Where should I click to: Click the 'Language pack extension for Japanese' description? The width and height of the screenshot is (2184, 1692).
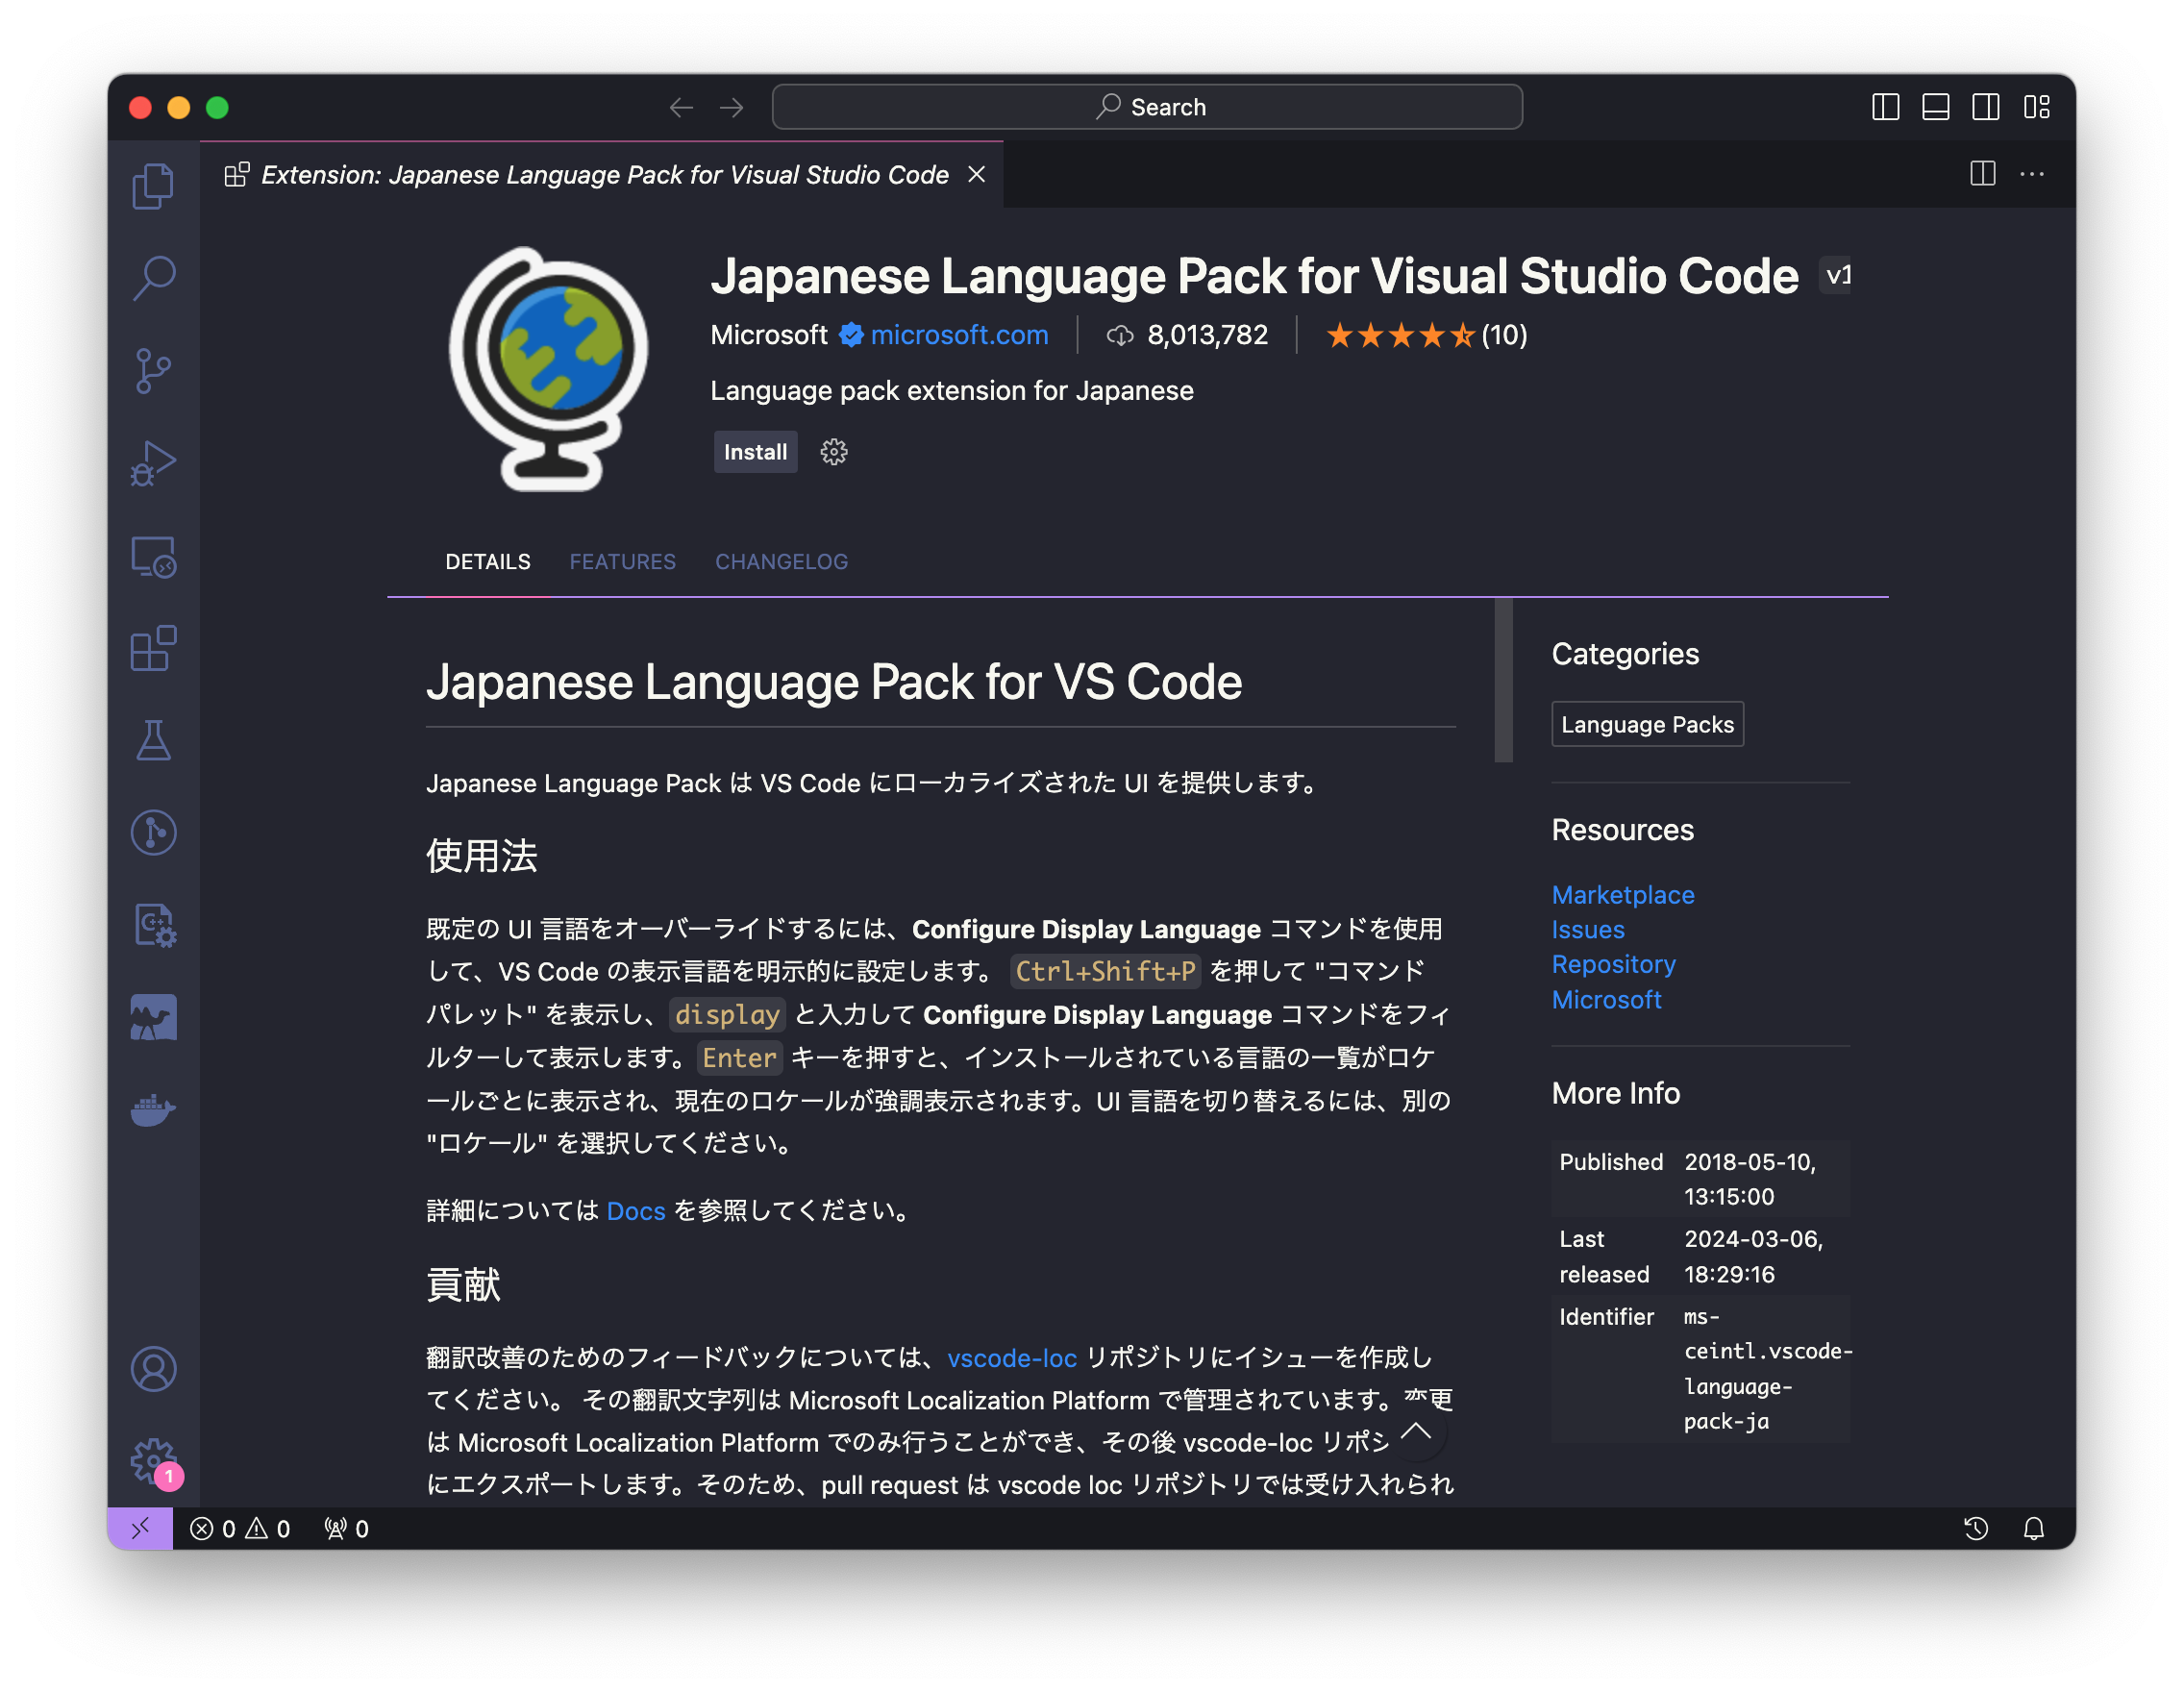(x=951, y=390)
